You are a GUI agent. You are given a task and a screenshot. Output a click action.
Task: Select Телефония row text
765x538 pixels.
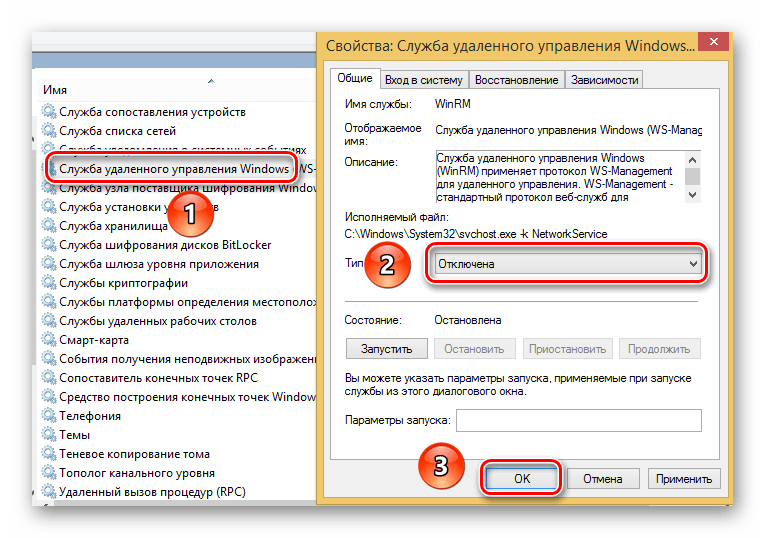[x=90, y=416]
